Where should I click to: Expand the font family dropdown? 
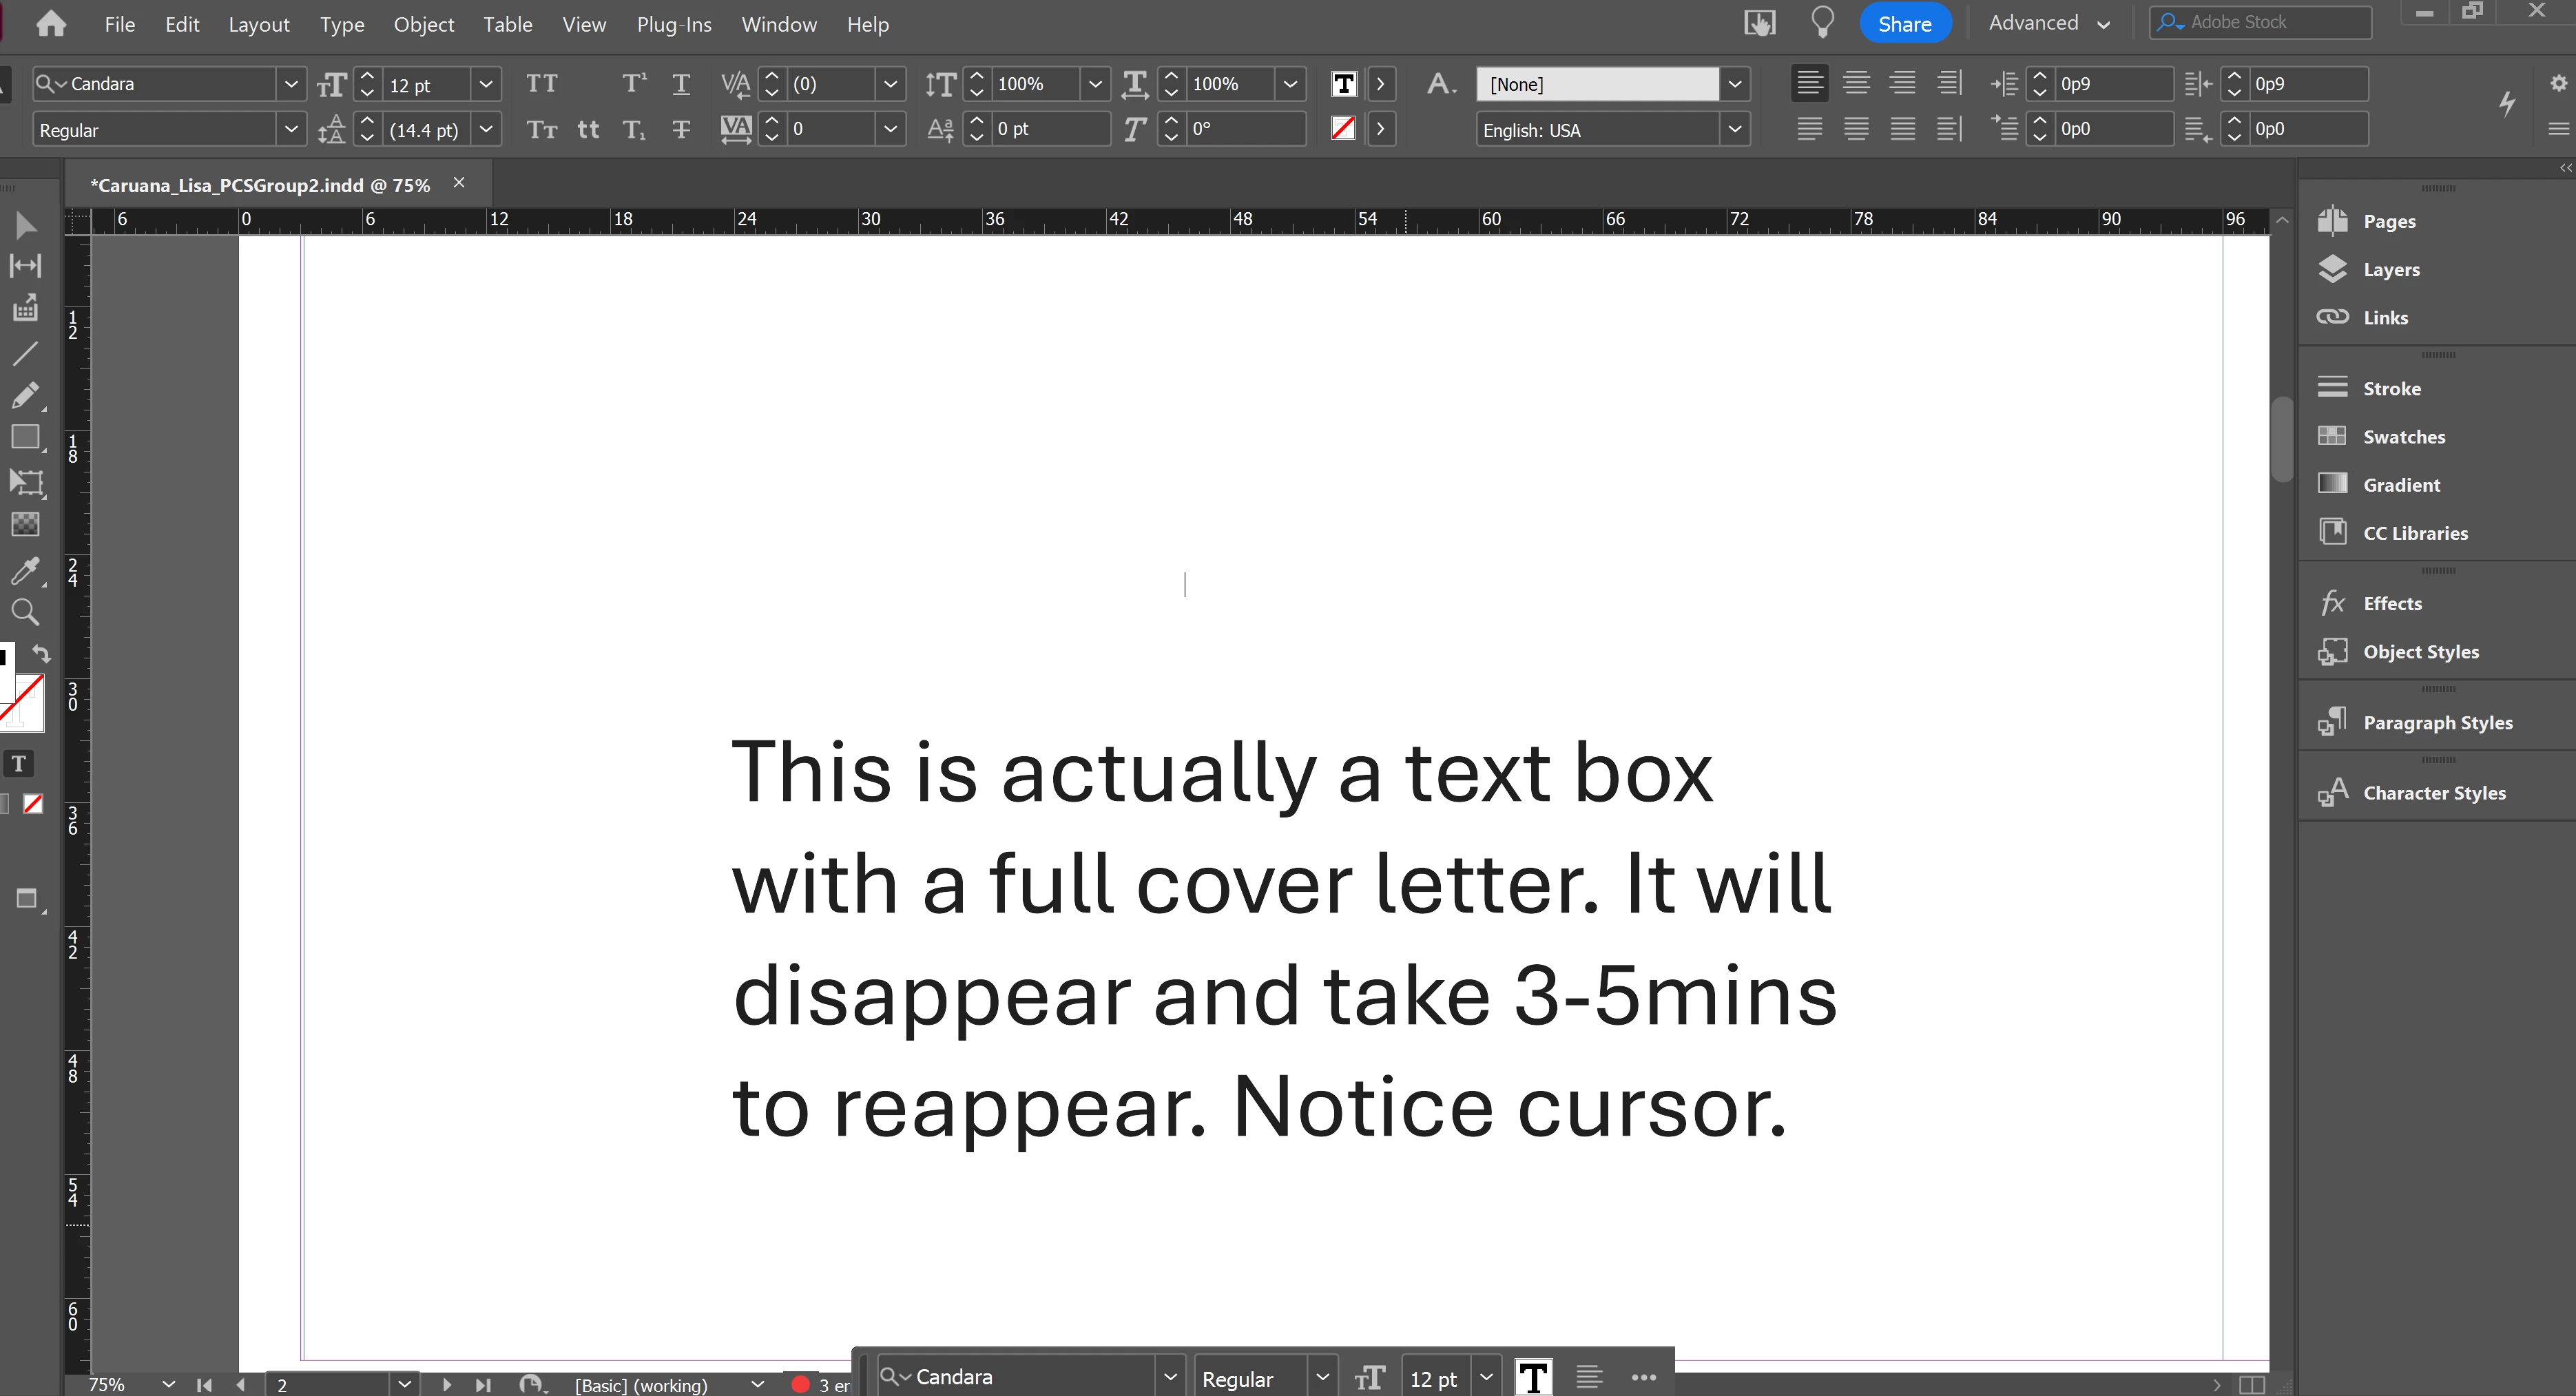pos(291,84)
